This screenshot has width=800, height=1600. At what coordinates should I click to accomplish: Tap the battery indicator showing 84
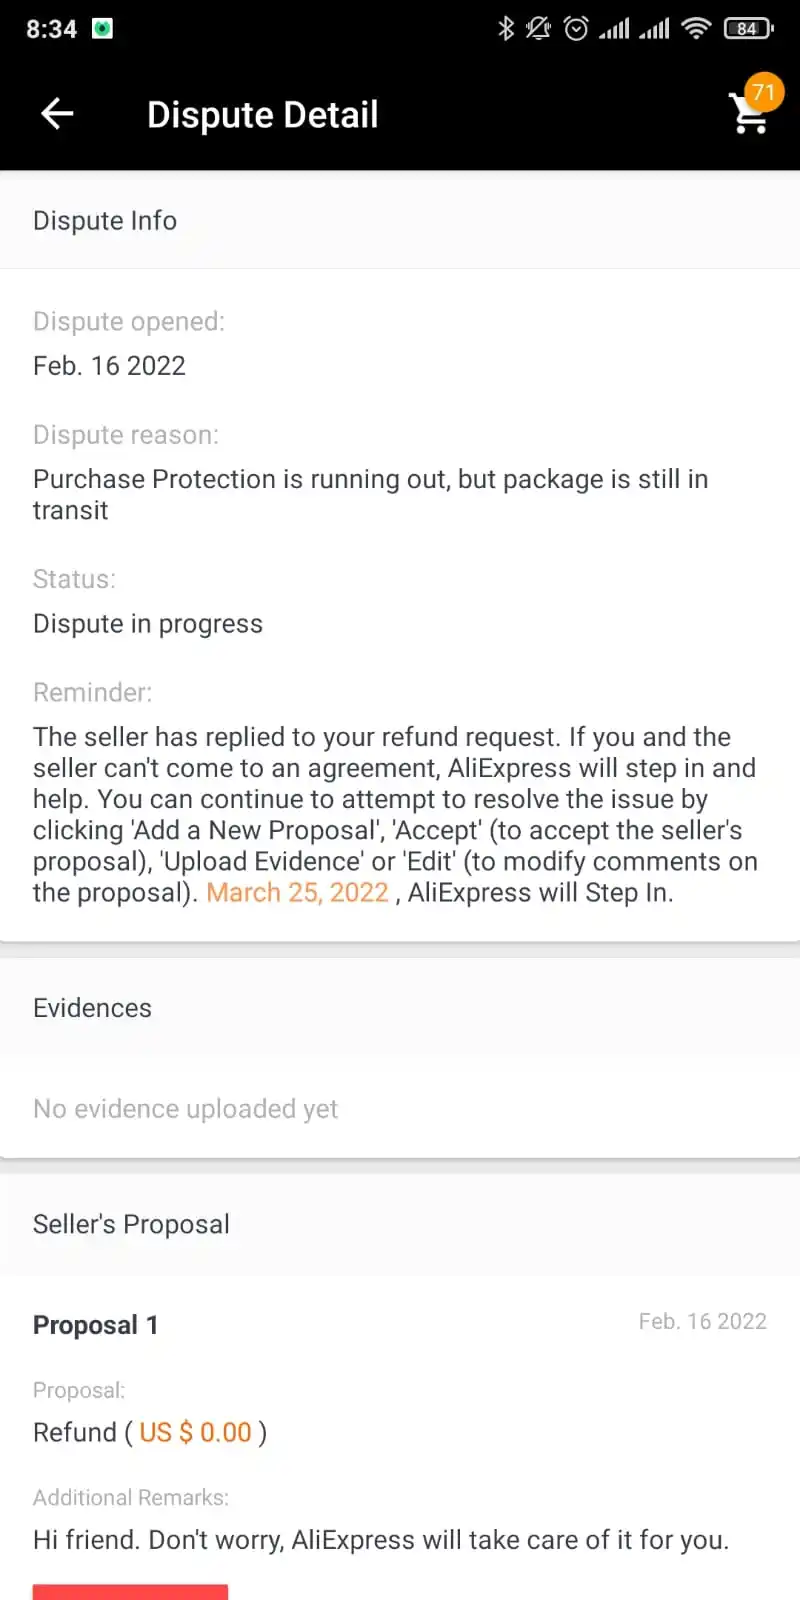point(749,28)
